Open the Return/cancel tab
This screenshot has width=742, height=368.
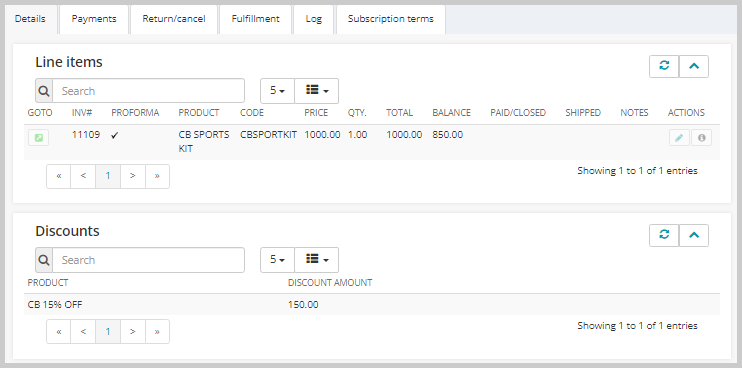point(174,19)
